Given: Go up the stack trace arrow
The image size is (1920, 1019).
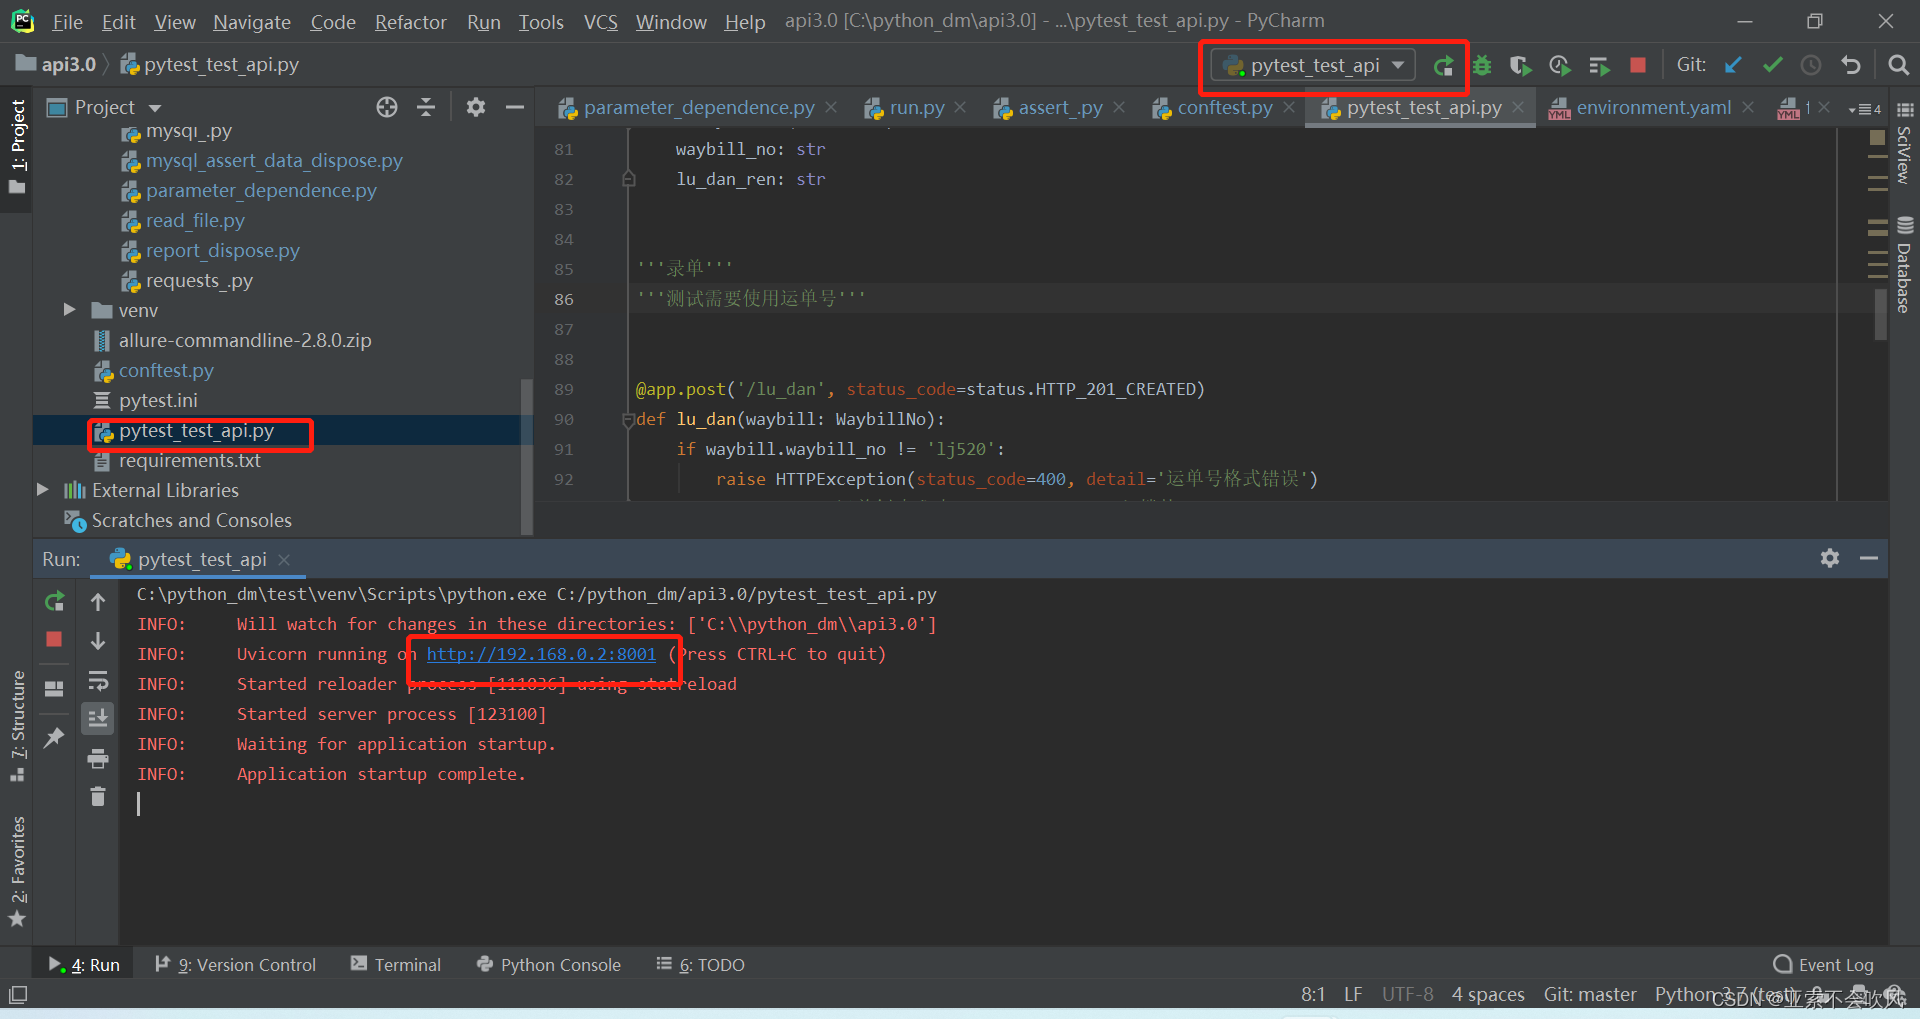Looking at the screenshot, I should [x=98, y=601].
